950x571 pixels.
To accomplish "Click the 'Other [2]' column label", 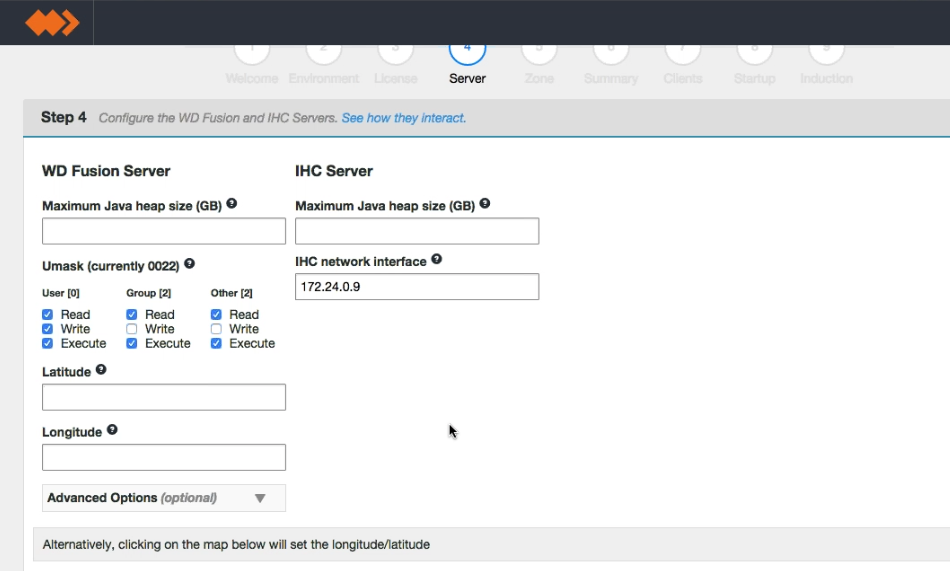I will point(231,293).
